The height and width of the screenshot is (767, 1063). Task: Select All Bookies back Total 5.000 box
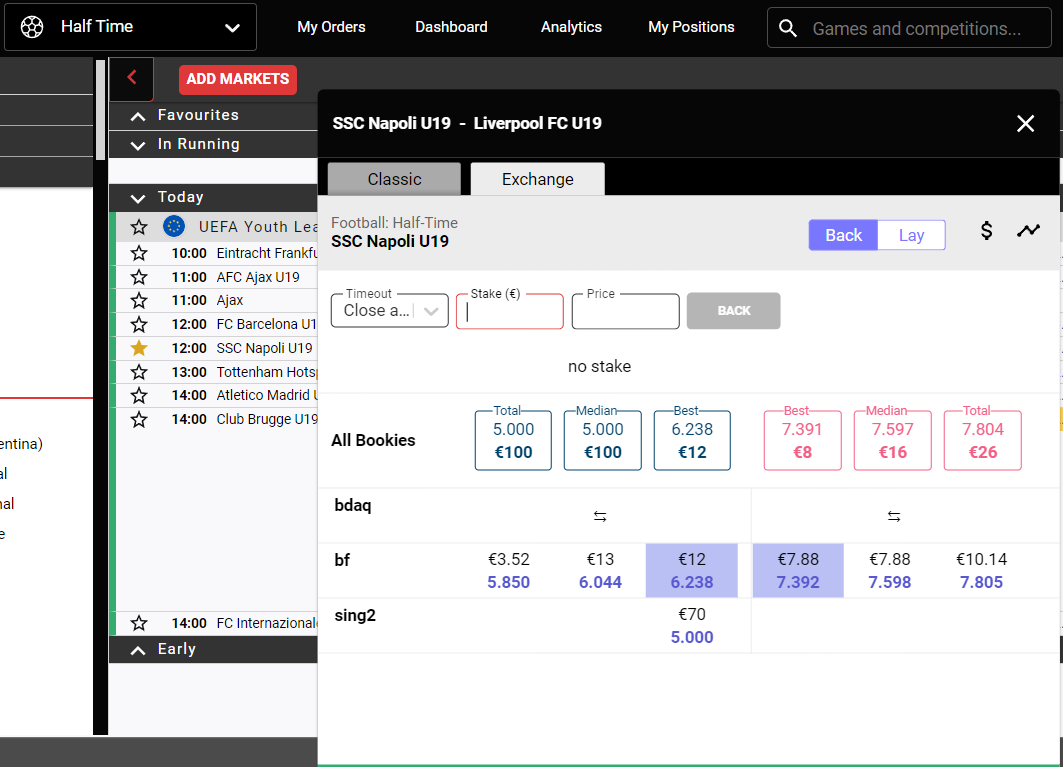513,440
